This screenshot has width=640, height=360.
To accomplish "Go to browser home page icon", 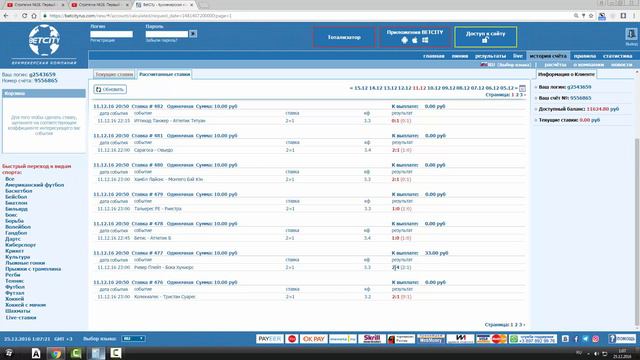I will (x=34, y=16).
